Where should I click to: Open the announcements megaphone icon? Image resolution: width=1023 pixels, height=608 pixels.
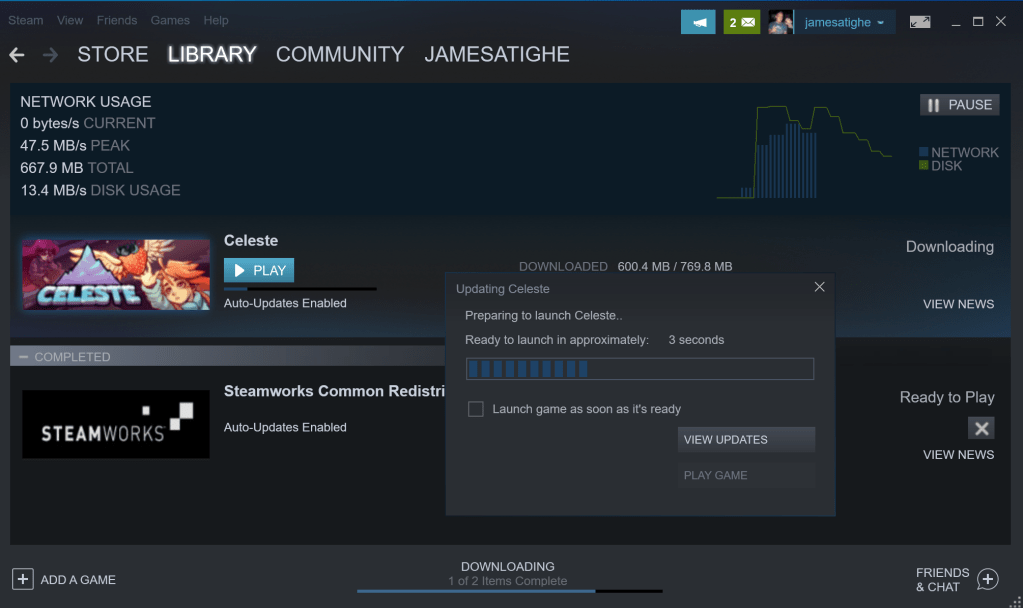(x=698, y=22)
